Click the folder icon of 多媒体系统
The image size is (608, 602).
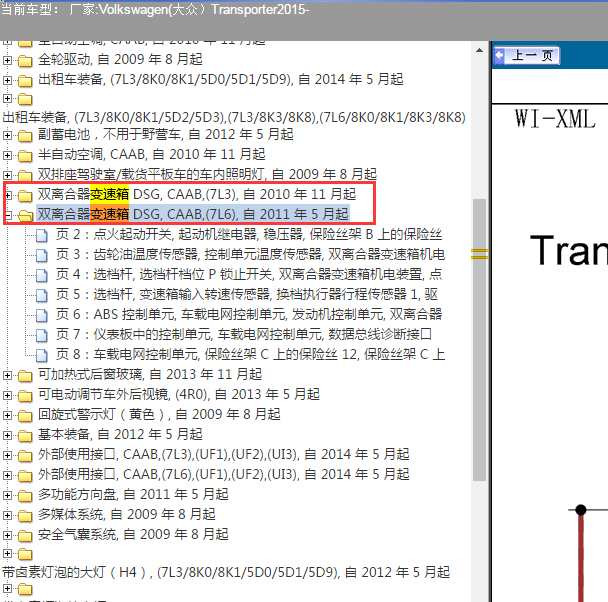[25, 516]
